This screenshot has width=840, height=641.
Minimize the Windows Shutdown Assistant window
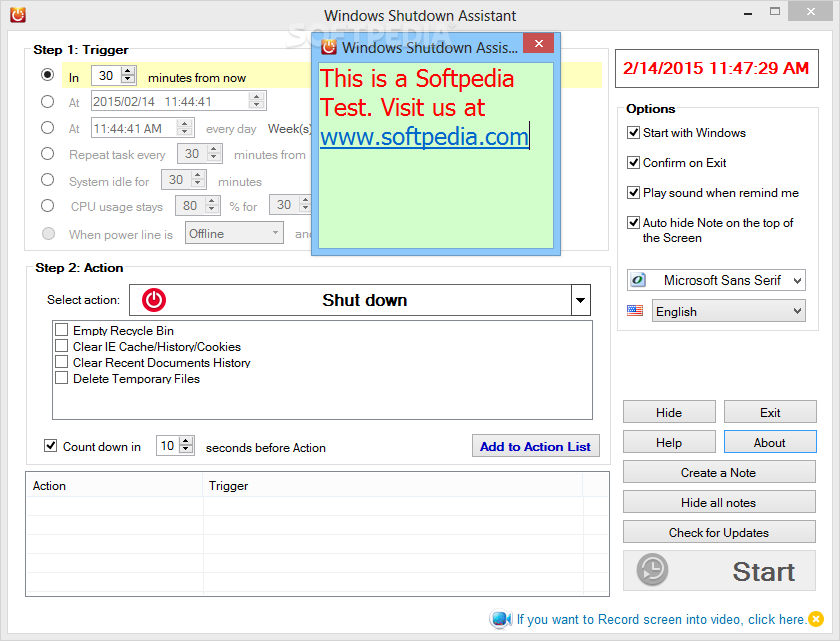point(748,13)
